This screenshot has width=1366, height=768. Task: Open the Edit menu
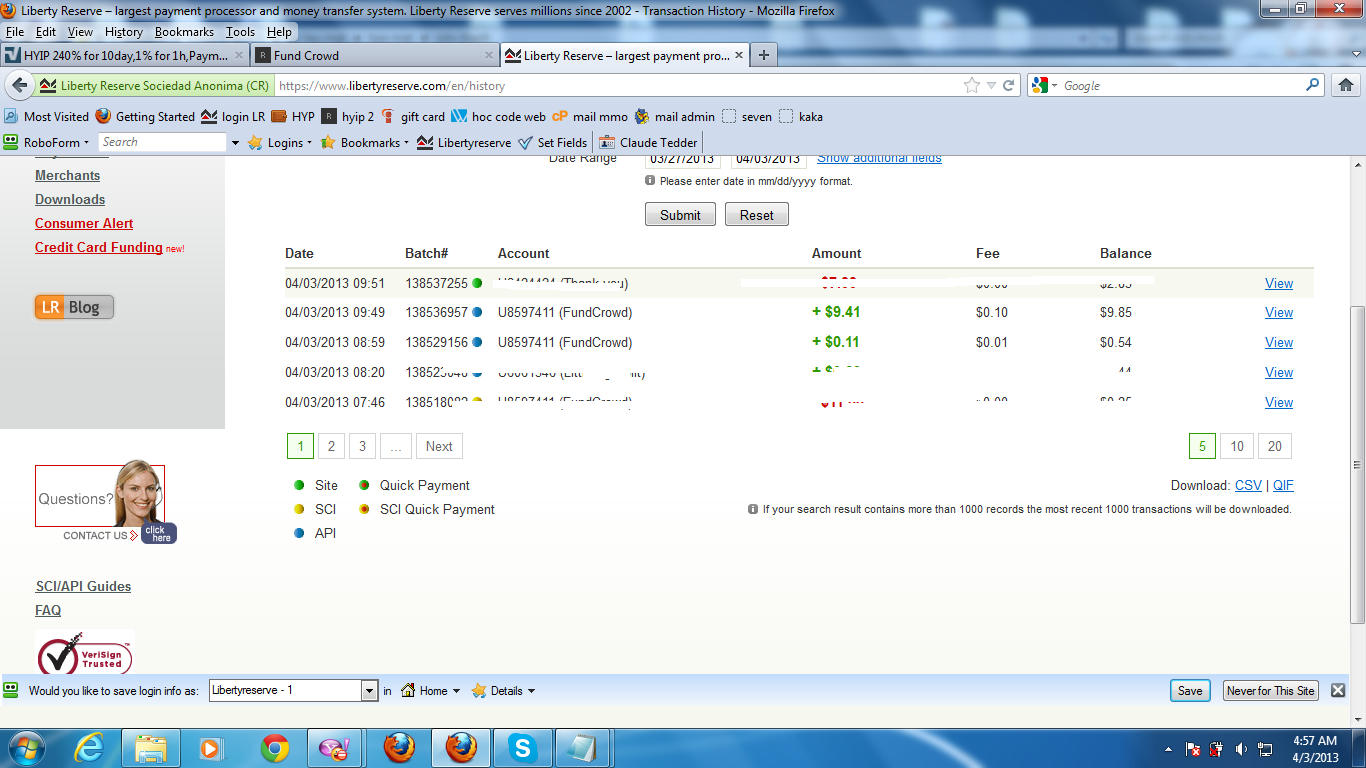tap(46, 32)
